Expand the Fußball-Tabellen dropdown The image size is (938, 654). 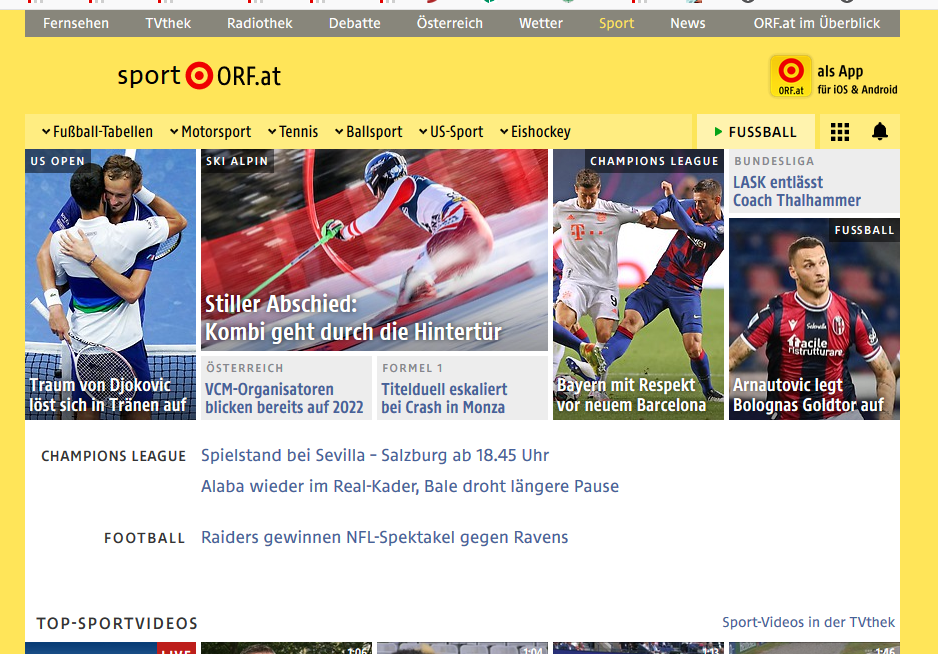point(97,132)
